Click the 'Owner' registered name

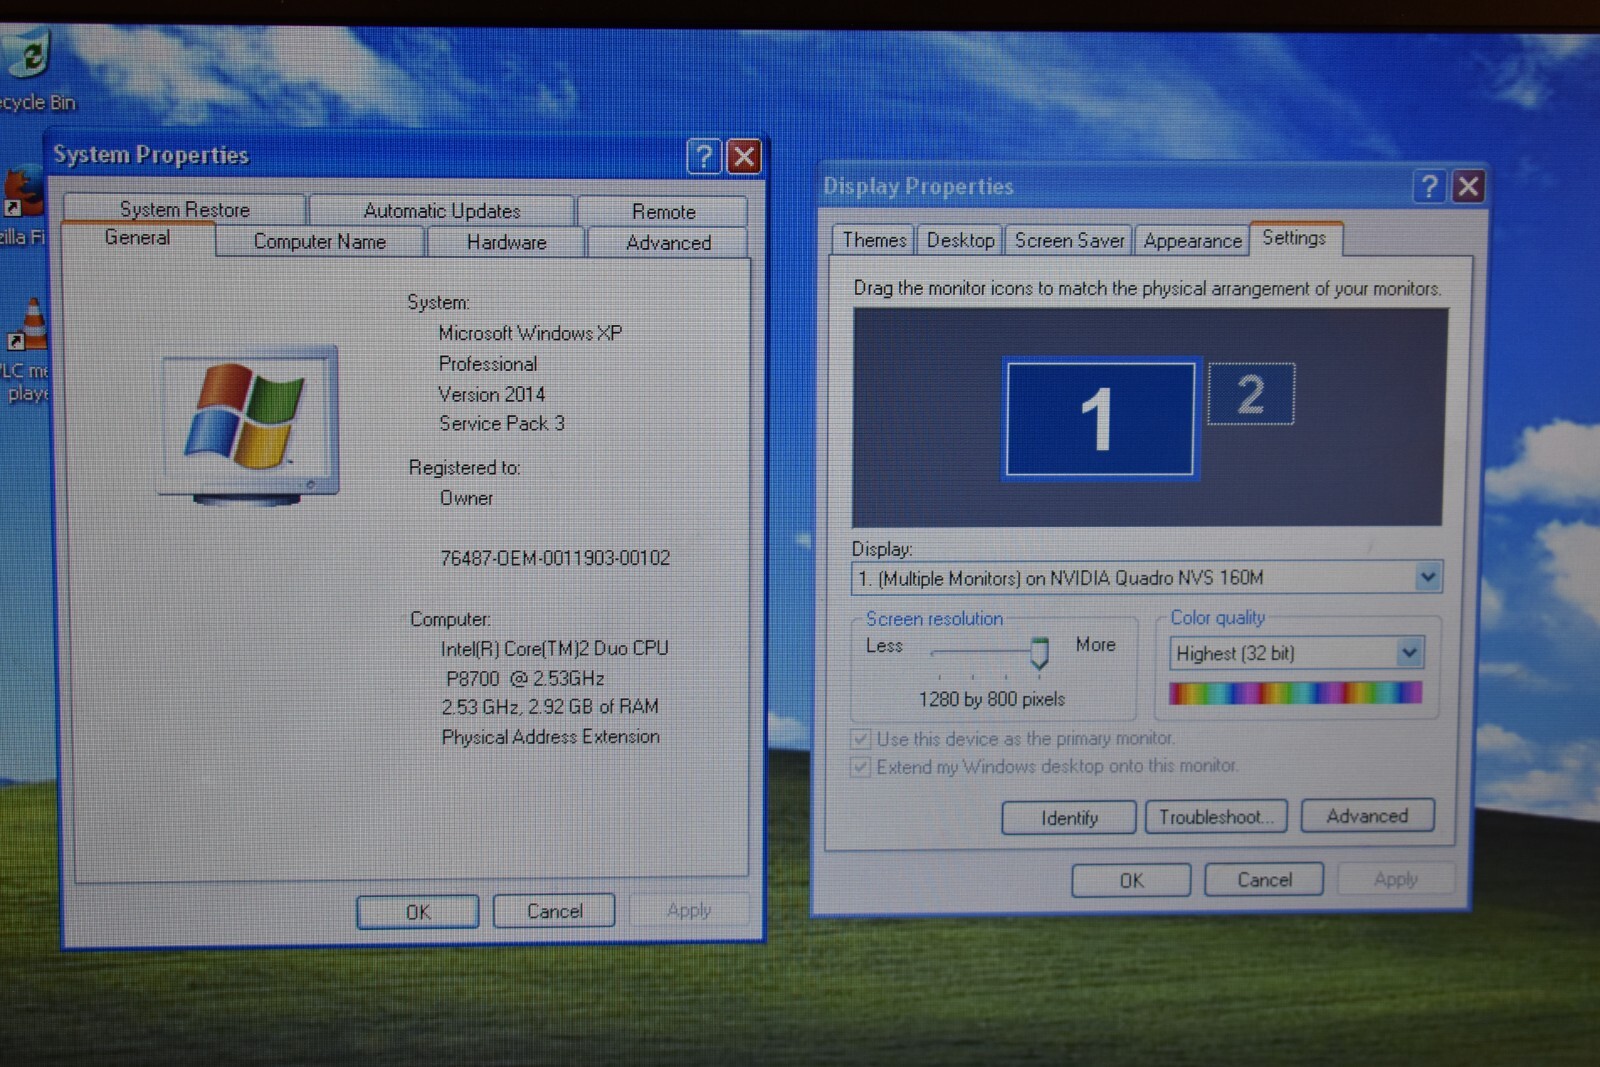tap(466, 498)
